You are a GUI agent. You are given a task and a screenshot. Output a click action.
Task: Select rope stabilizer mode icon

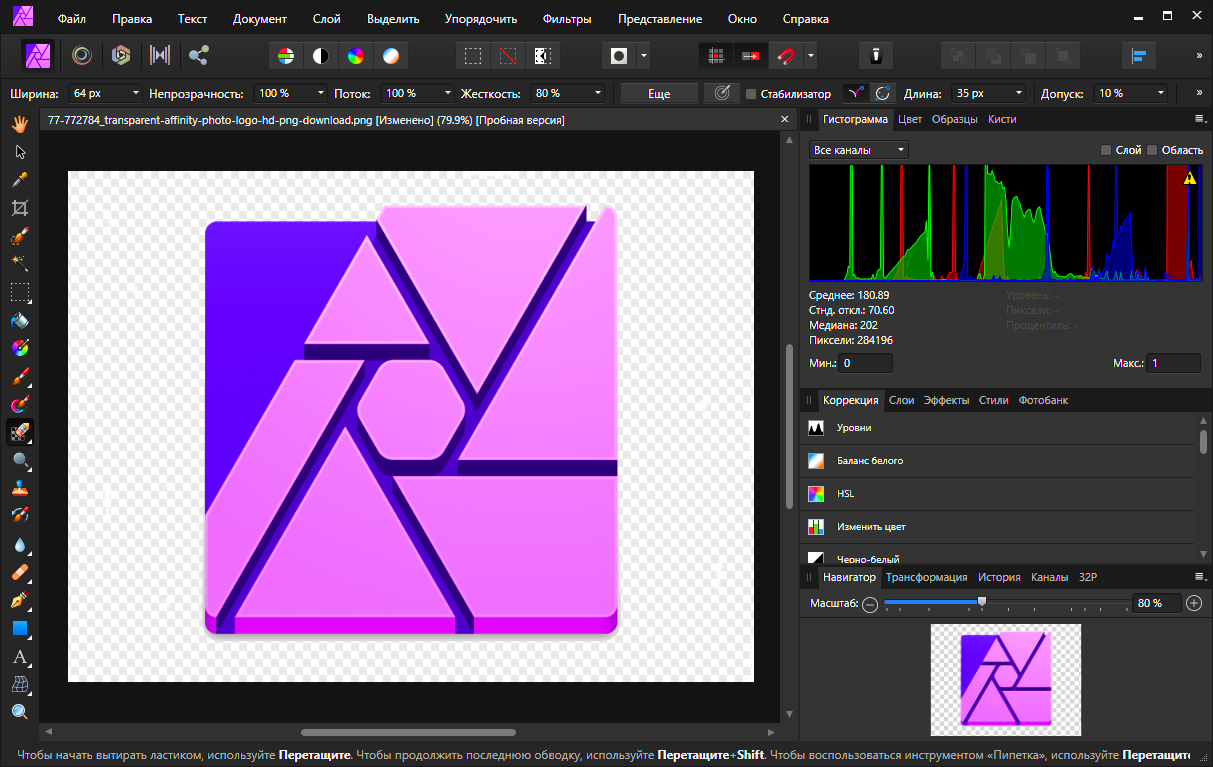click(855, 93)
